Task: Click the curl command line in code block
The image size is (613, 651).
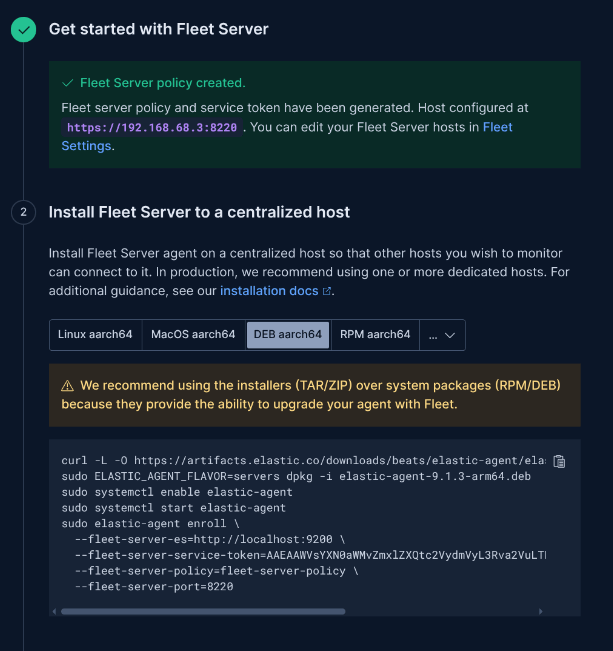Action: pyautogui.click(x=304, y=460)
